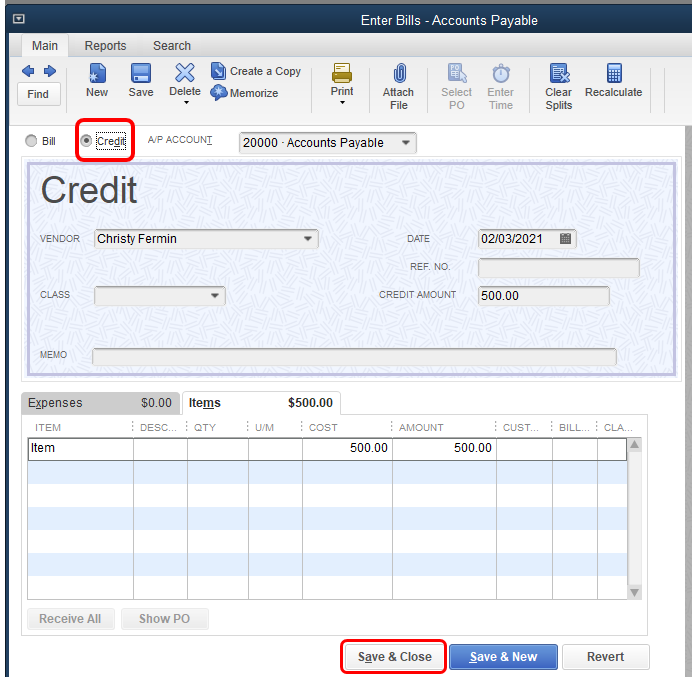Click the CLA... column header
This screenshot has width=696, height=684.
618,427
